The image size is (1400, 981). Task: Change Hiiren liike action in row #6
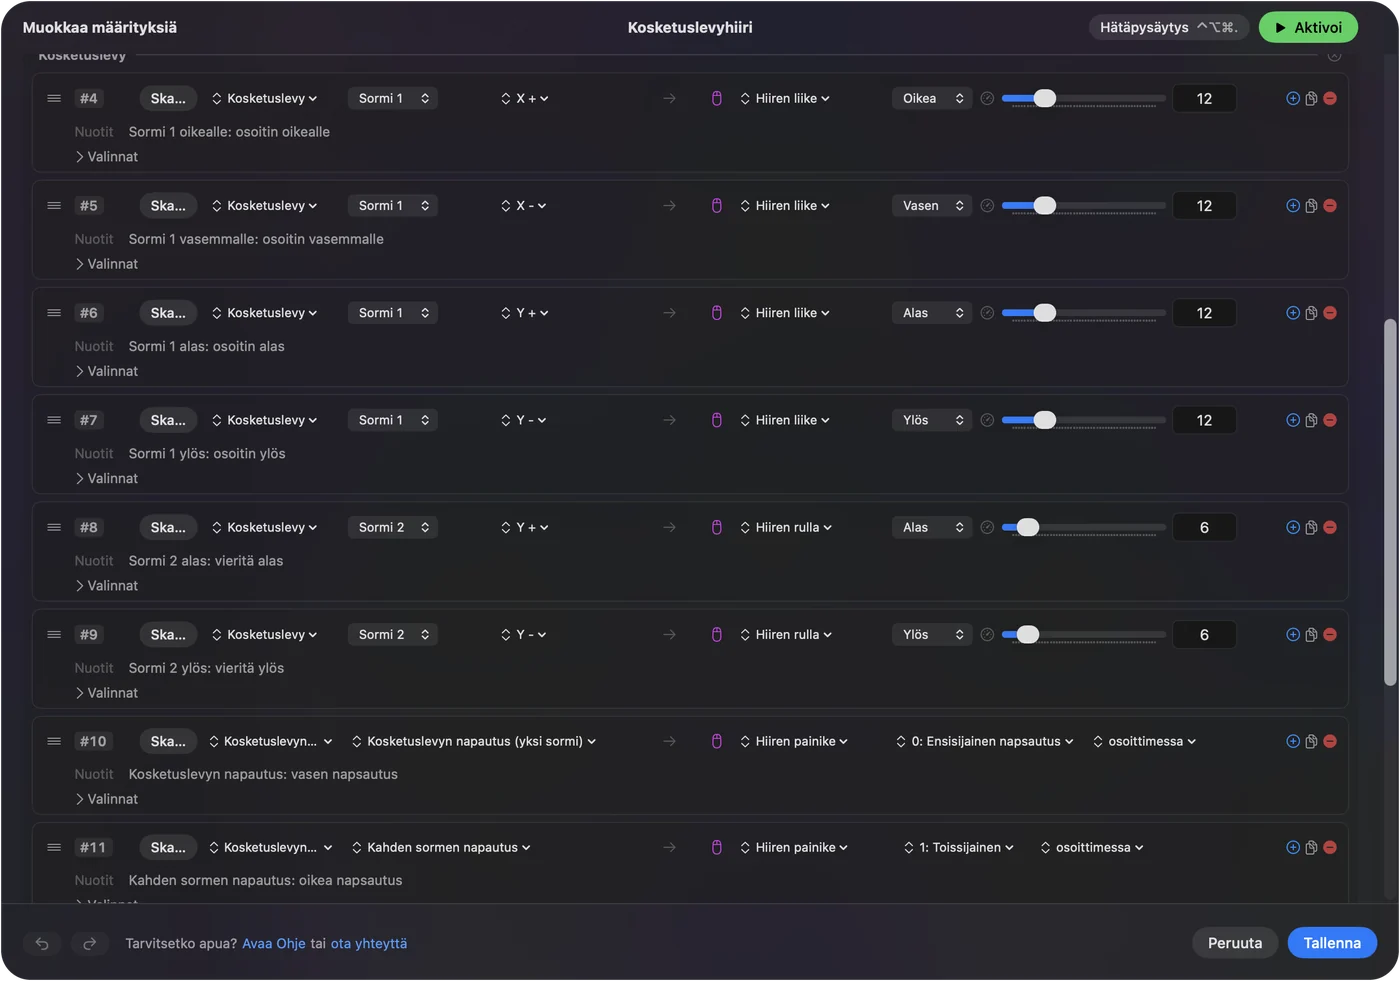pos(785,313)
